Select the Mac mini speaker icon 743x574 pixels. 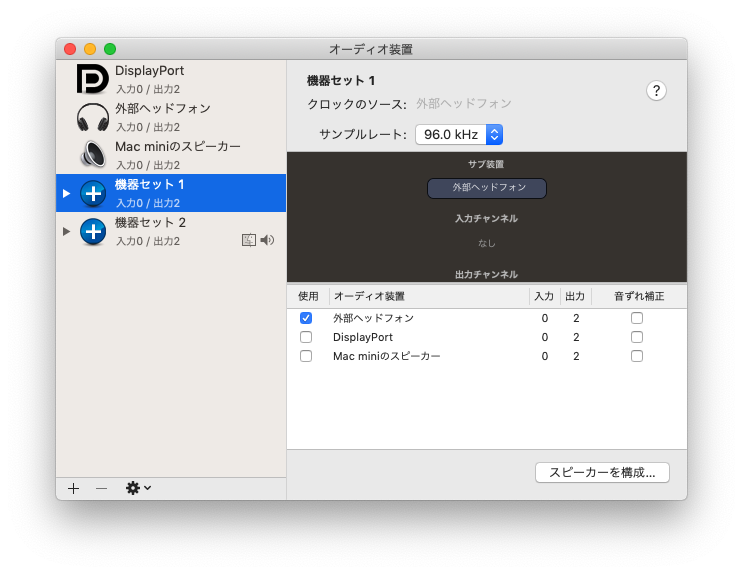tap(93, 155)
